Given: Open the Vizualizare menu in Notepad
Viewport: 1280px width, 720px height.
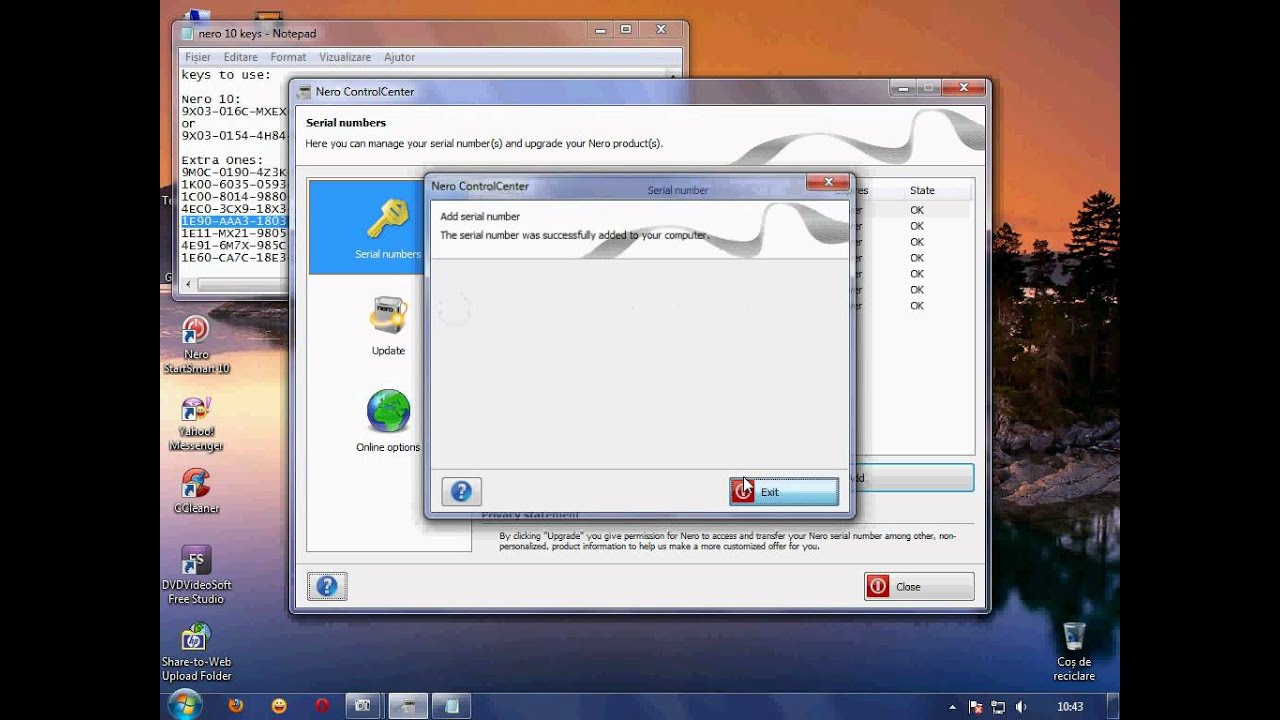Looking at the screenshot, I should 345,57.
